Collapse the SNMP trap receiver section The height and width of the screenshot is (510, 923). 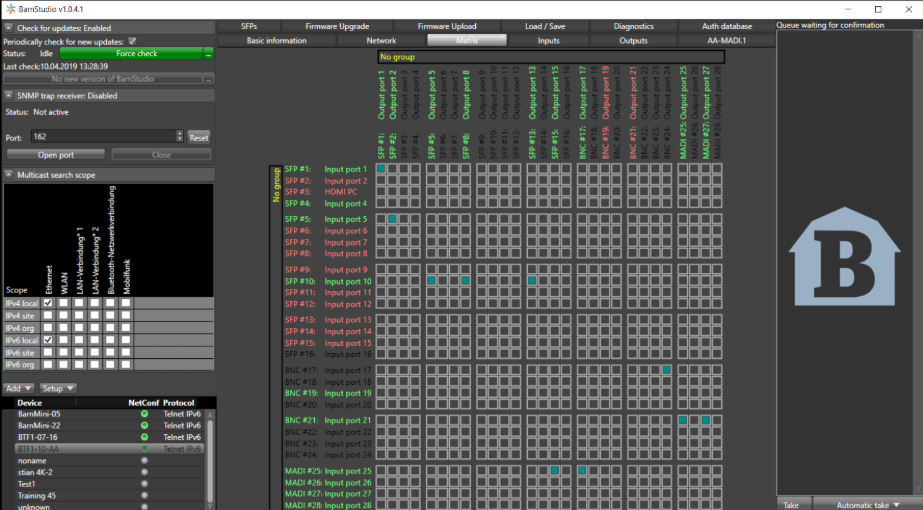click(9, 96)
